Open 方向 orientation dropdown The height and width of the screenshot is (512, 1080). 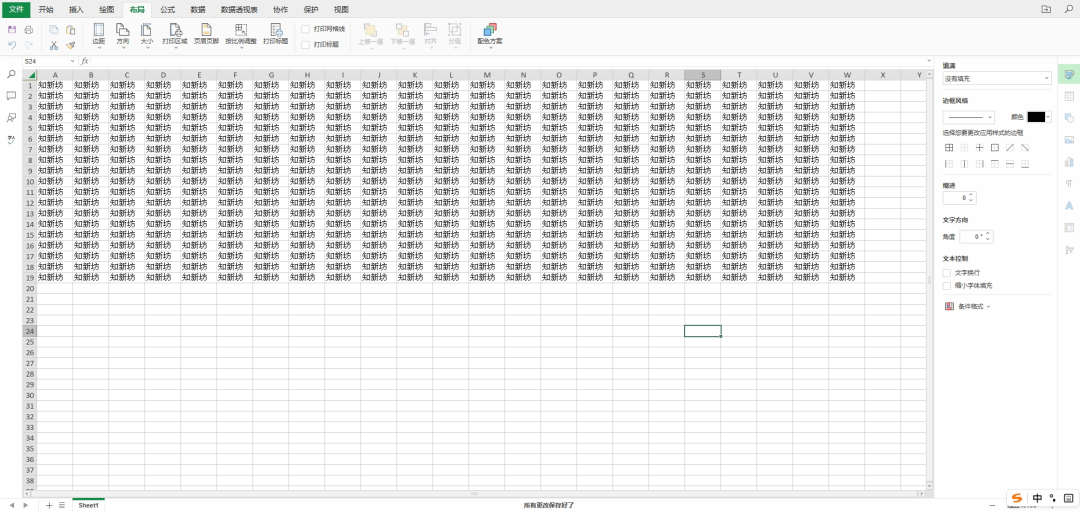tap(123, 35)
